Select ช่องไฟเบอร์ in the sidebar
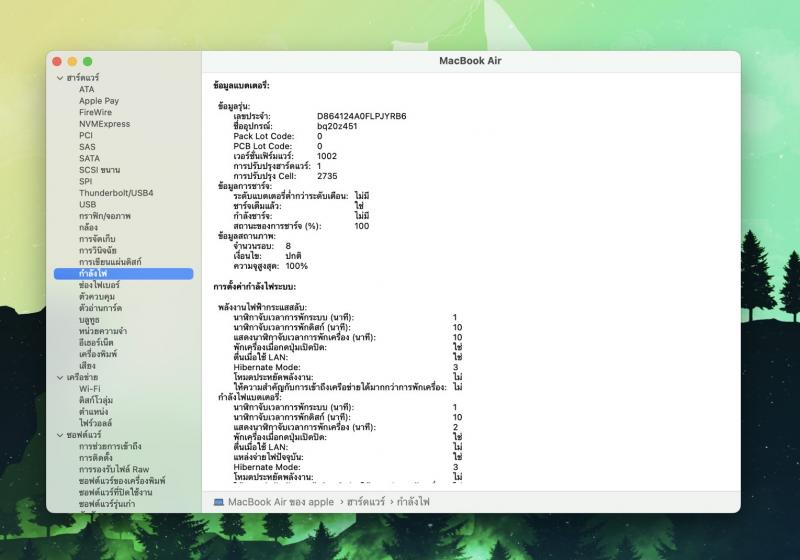800x560 pixels. point(99,285)
